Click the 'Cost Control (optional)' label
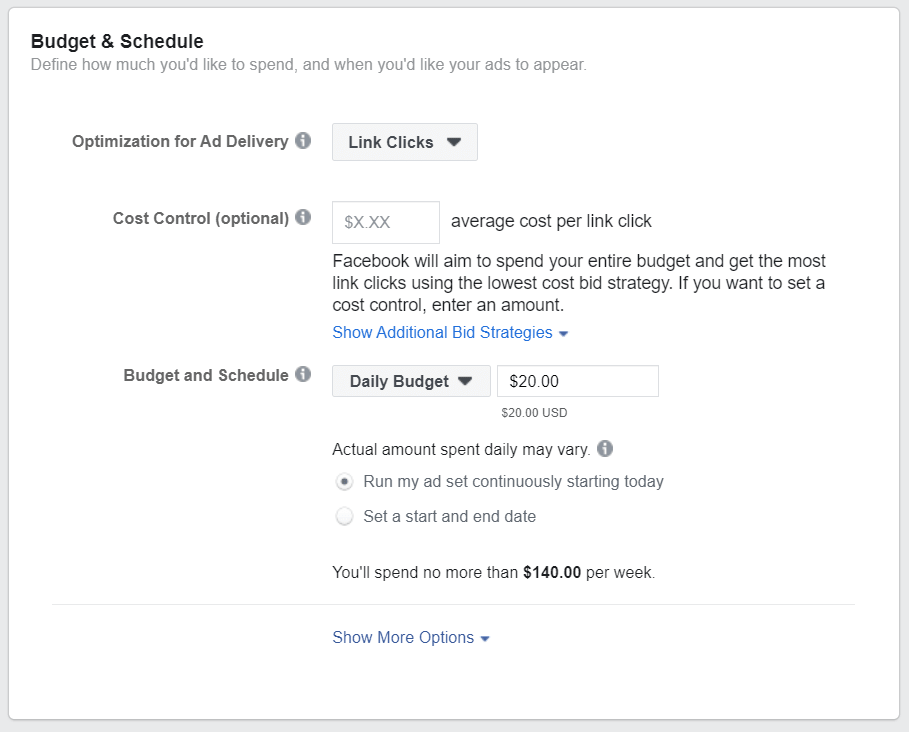 click(x=200, y=218)
